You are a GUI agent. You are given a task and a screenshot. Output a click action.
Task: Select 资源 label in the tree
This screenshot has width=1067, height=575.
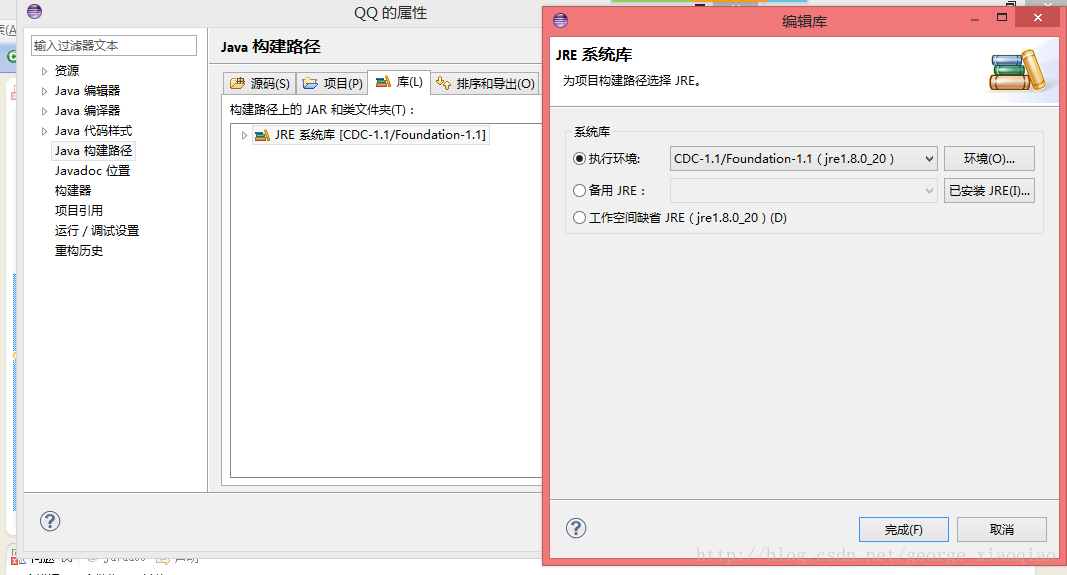click(x=67, y=71)
